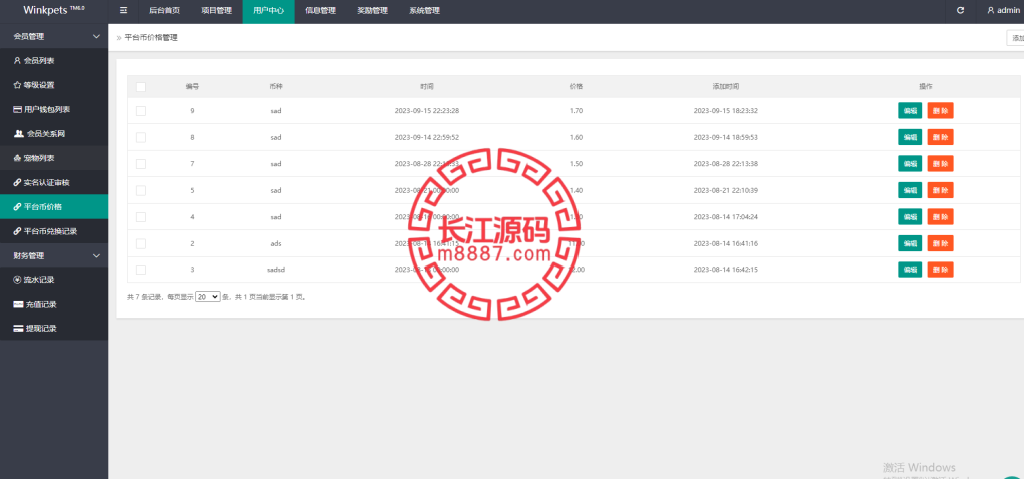This screenshot has height=479, width=1024.
Task: Click the 添加时间 column header
Action: point(726,86)
